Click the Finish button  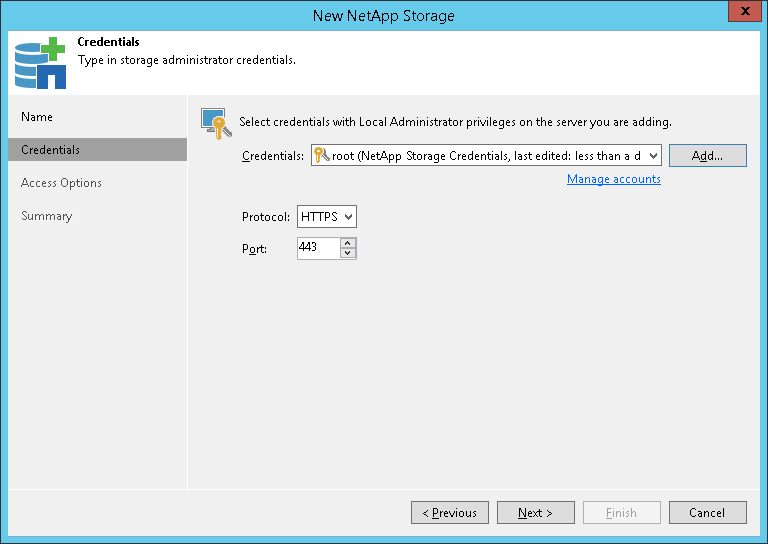click(622, 513)
